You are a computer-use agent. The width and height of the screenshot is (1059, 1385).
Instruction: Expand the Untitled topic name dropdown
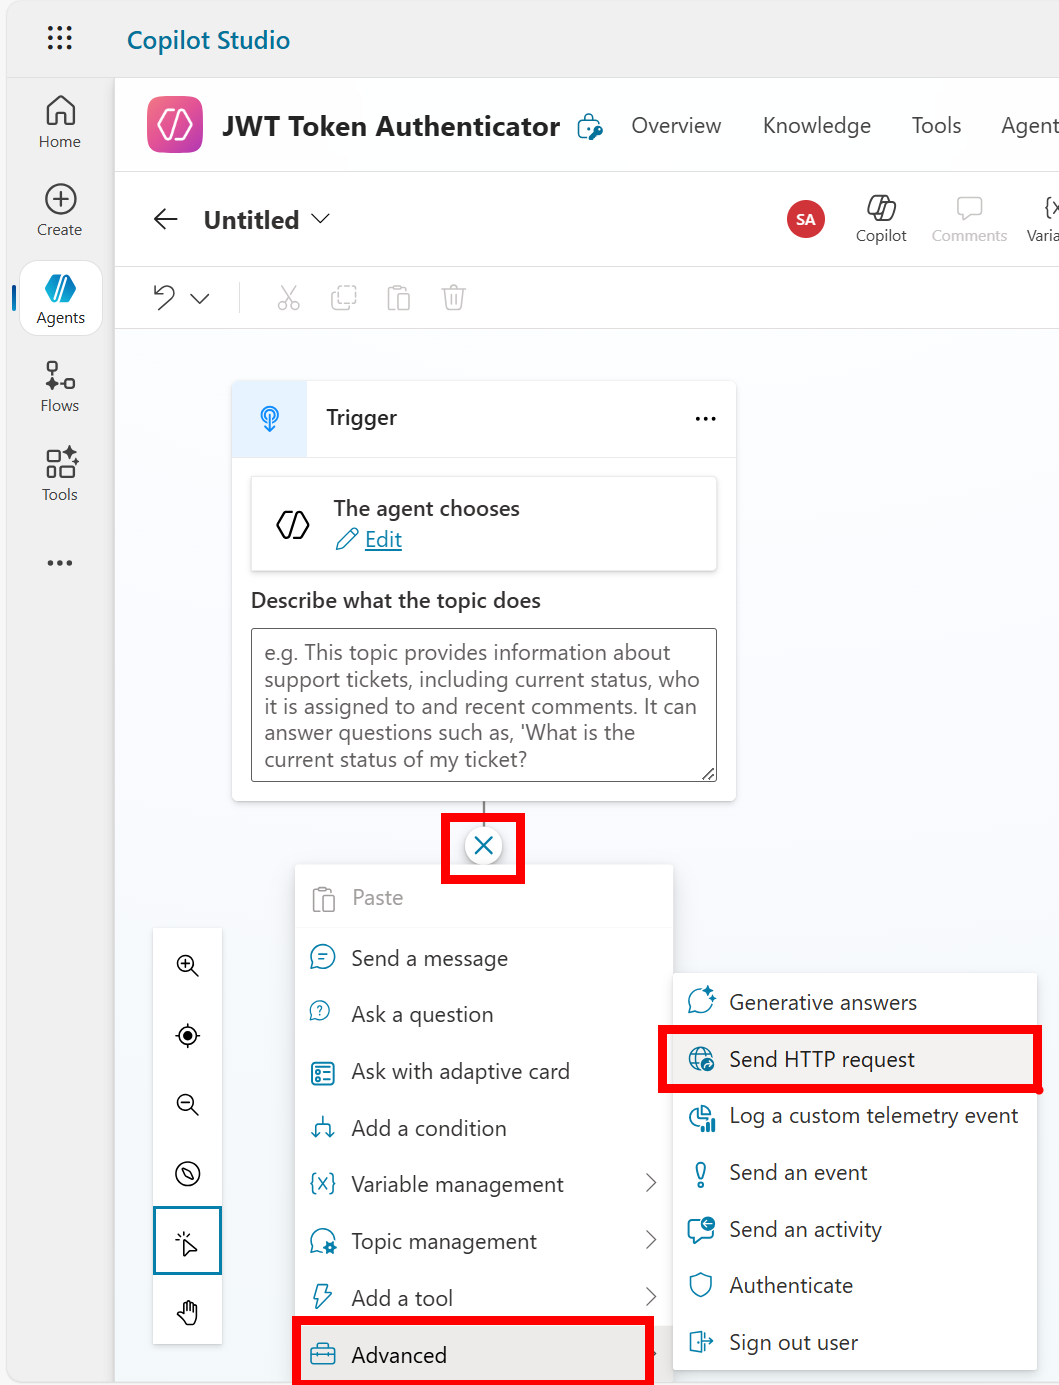(320, 219)
